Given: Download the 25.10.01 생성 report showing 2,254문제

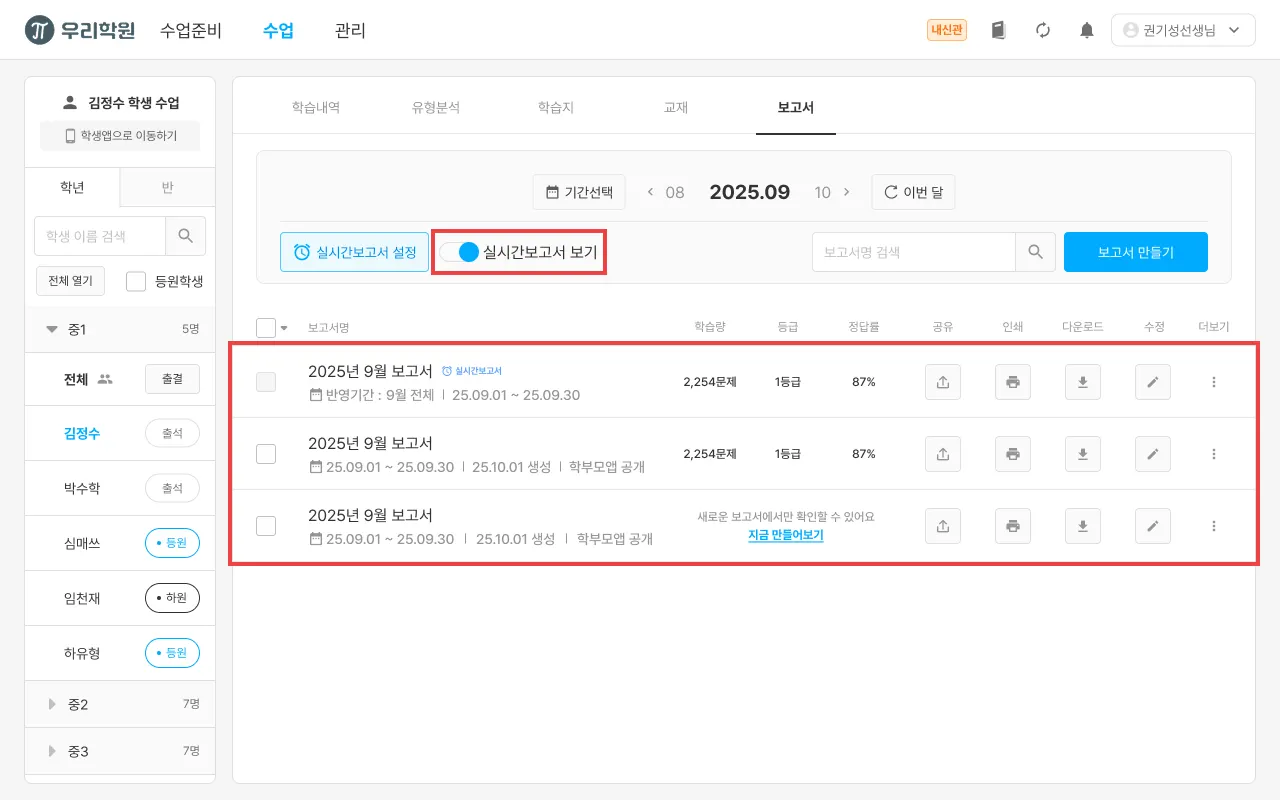Looking at the screenshot, I should 1083,454.
